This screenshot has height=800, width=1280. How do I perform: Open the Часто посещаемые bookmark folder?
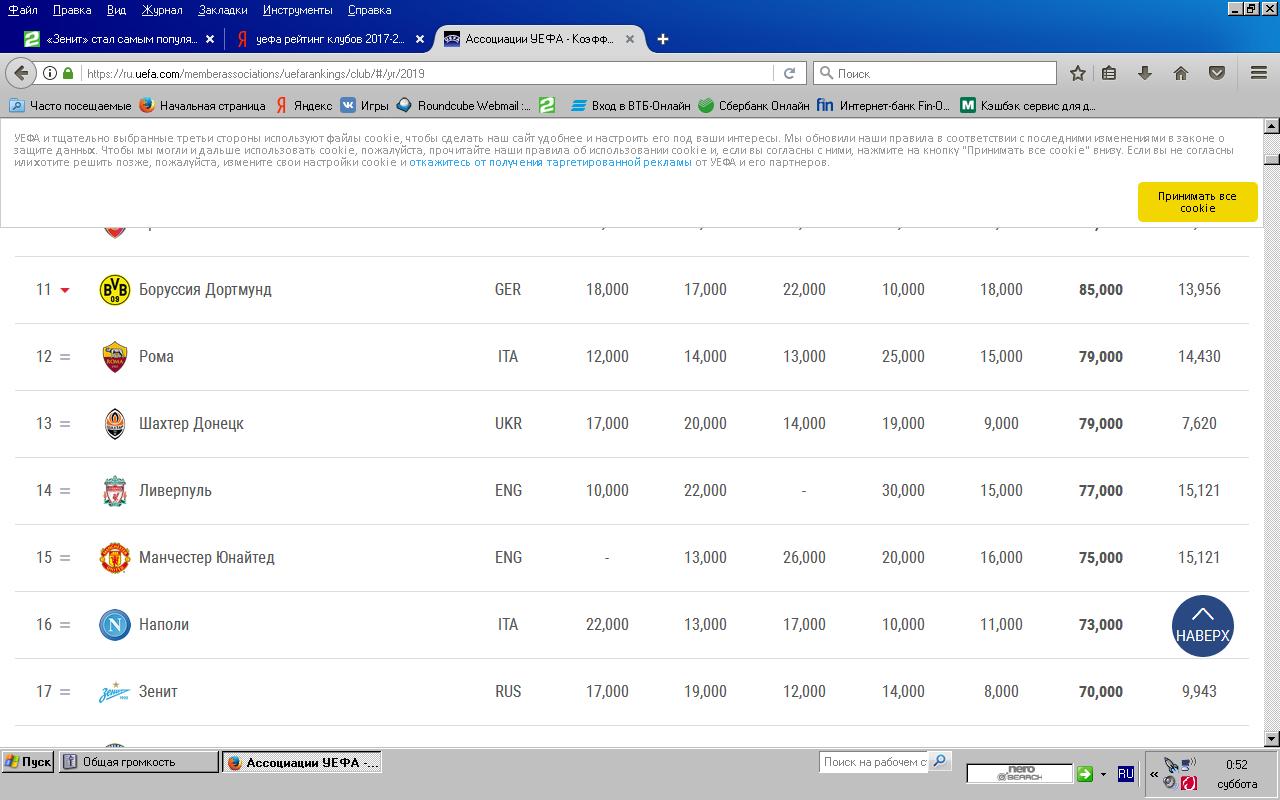[x=70, y=105]
